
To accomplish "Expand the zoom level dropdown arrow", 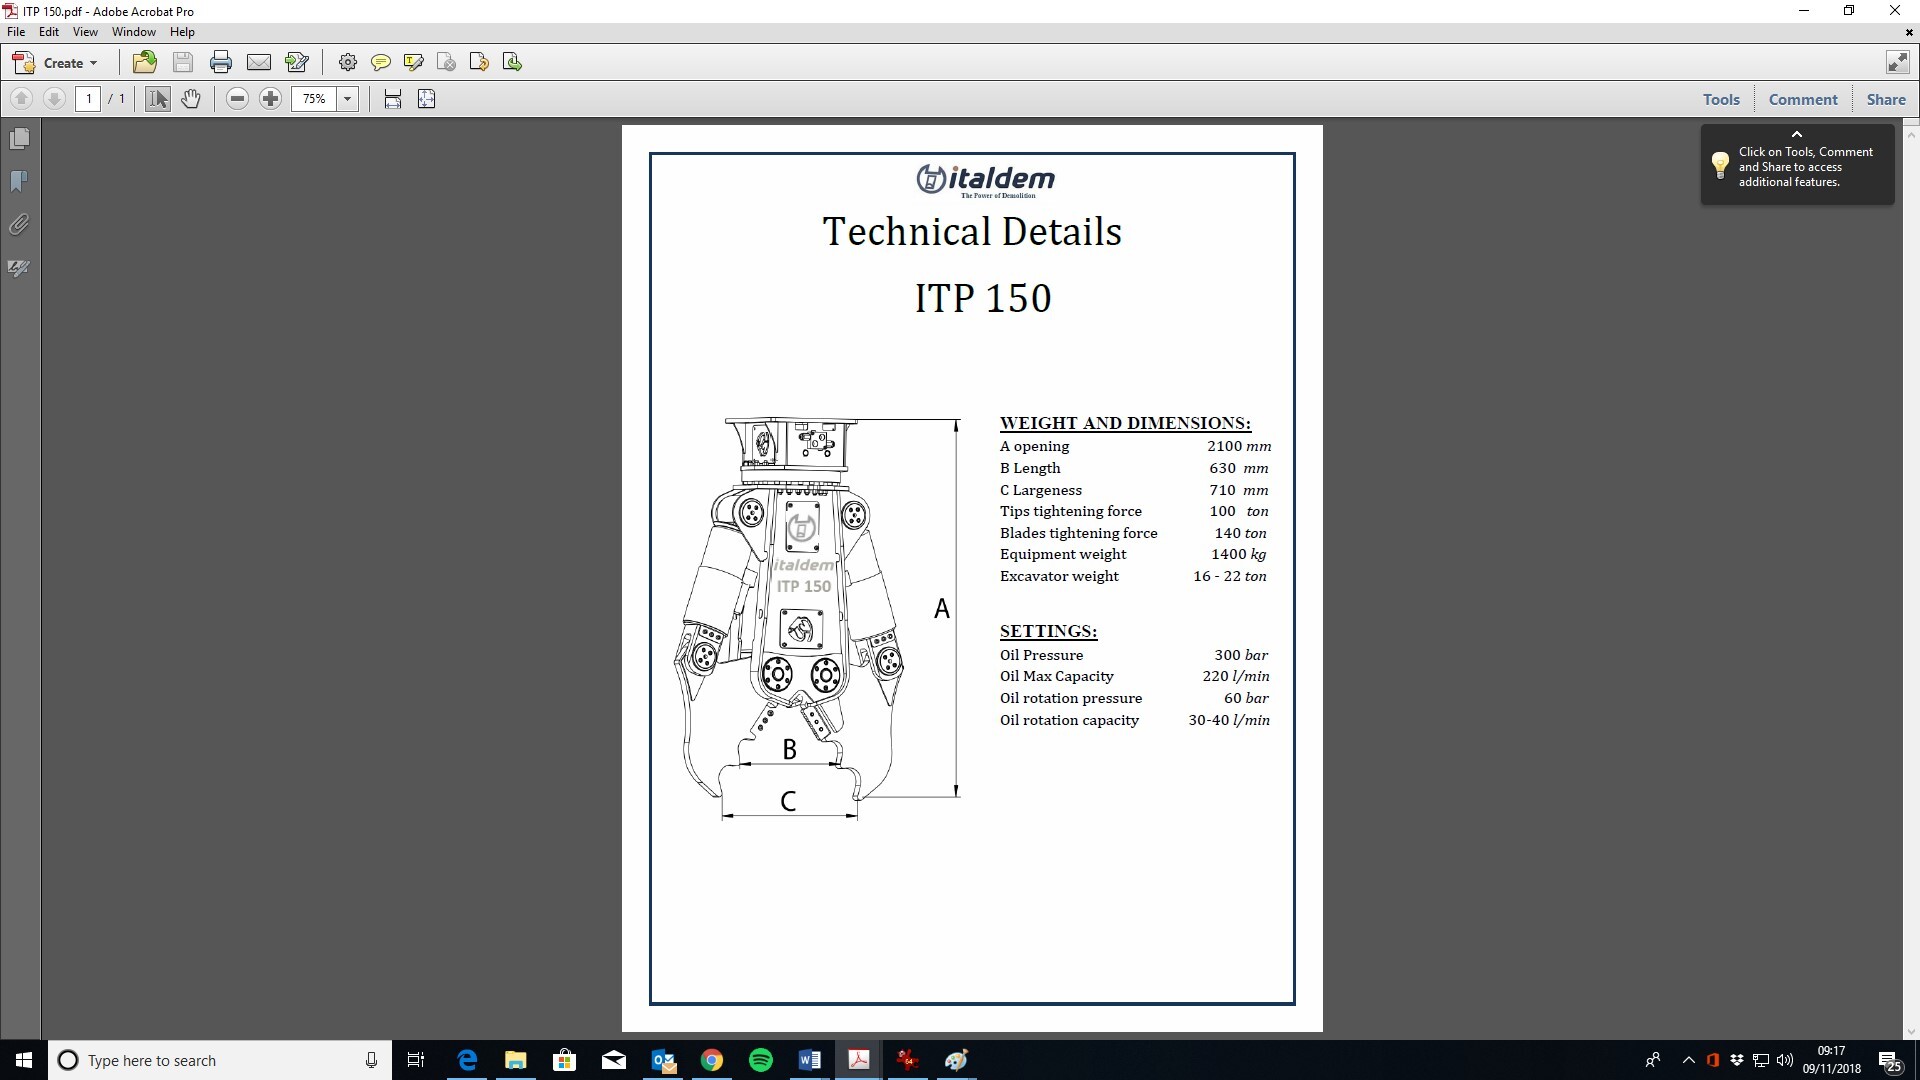I will pos(348,99).
